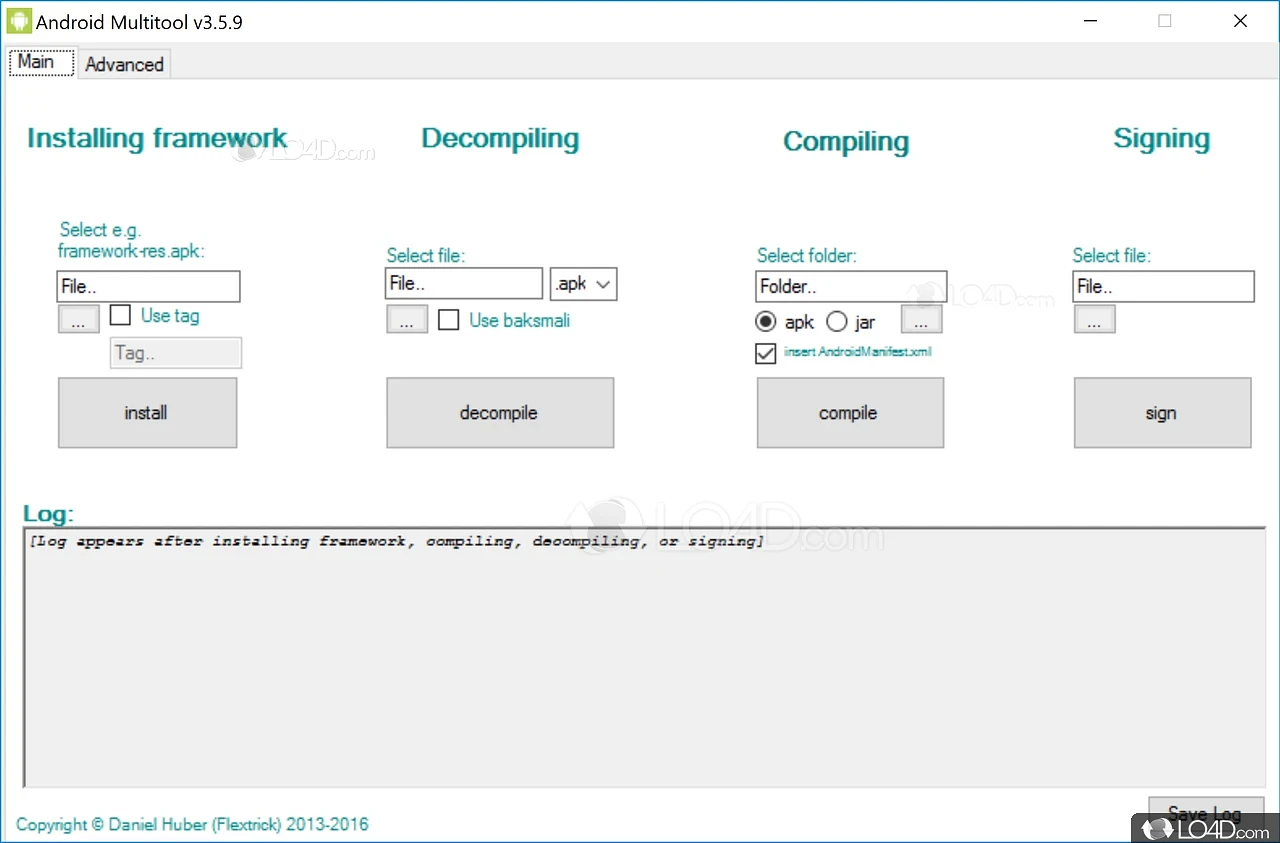The image size is (1280, 843).
Task: Browse for file to sign
Action: pos(1095,320)
